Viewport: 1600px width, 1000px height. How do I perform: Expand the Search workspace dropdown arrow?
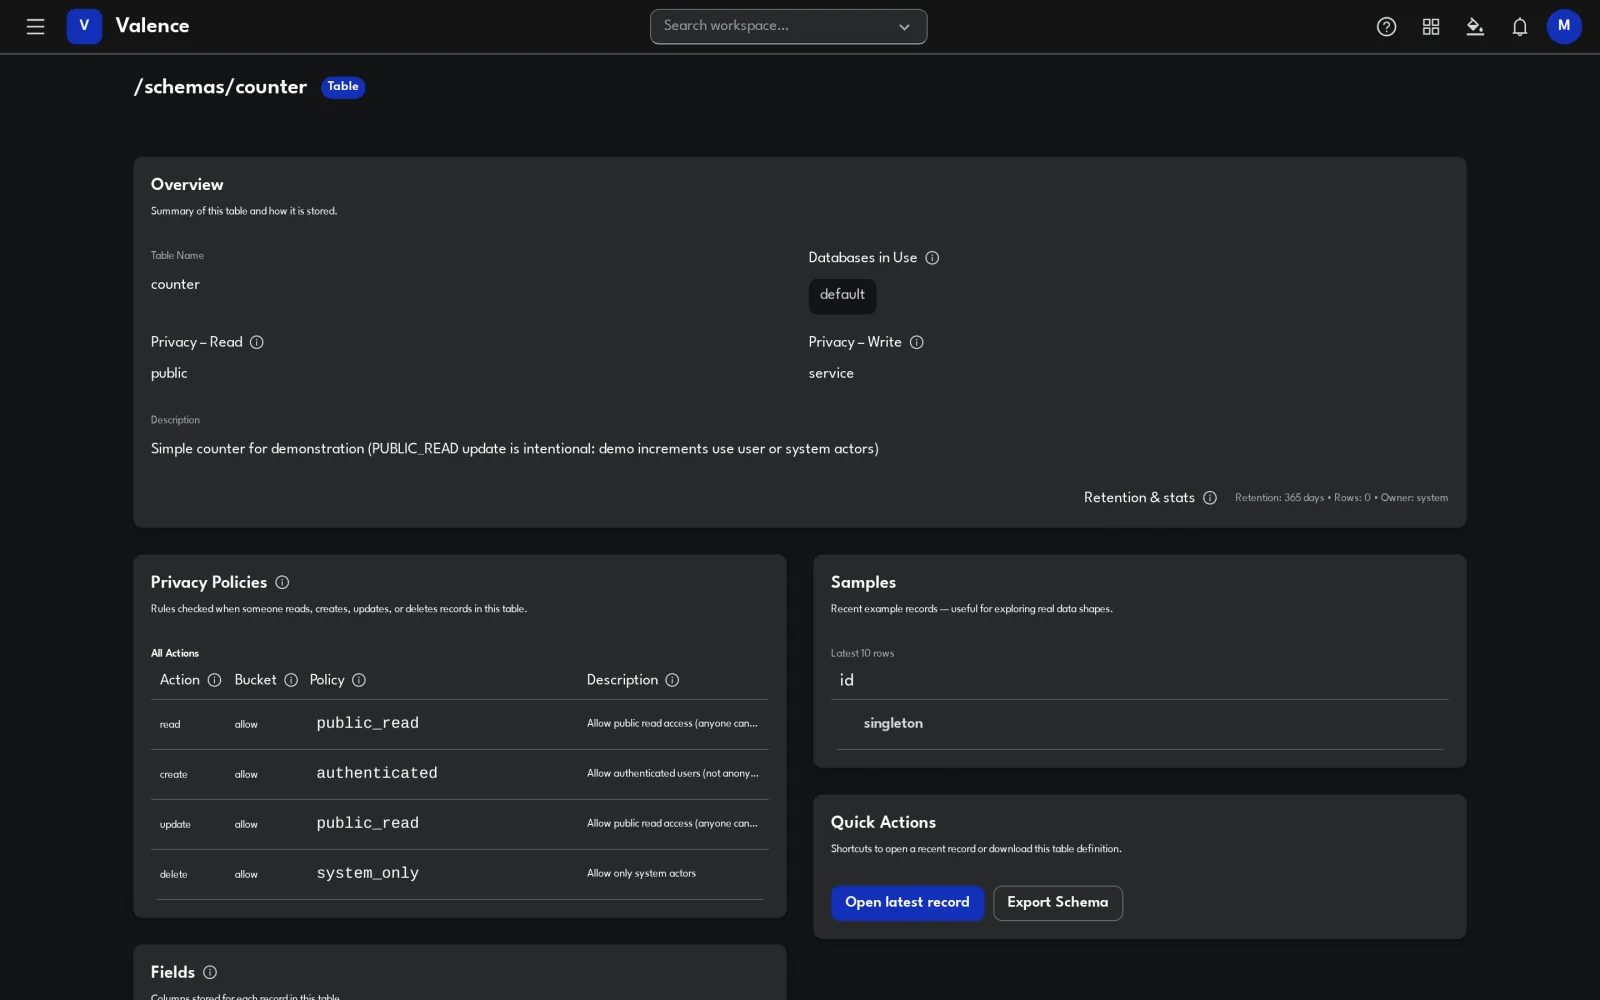904,27
